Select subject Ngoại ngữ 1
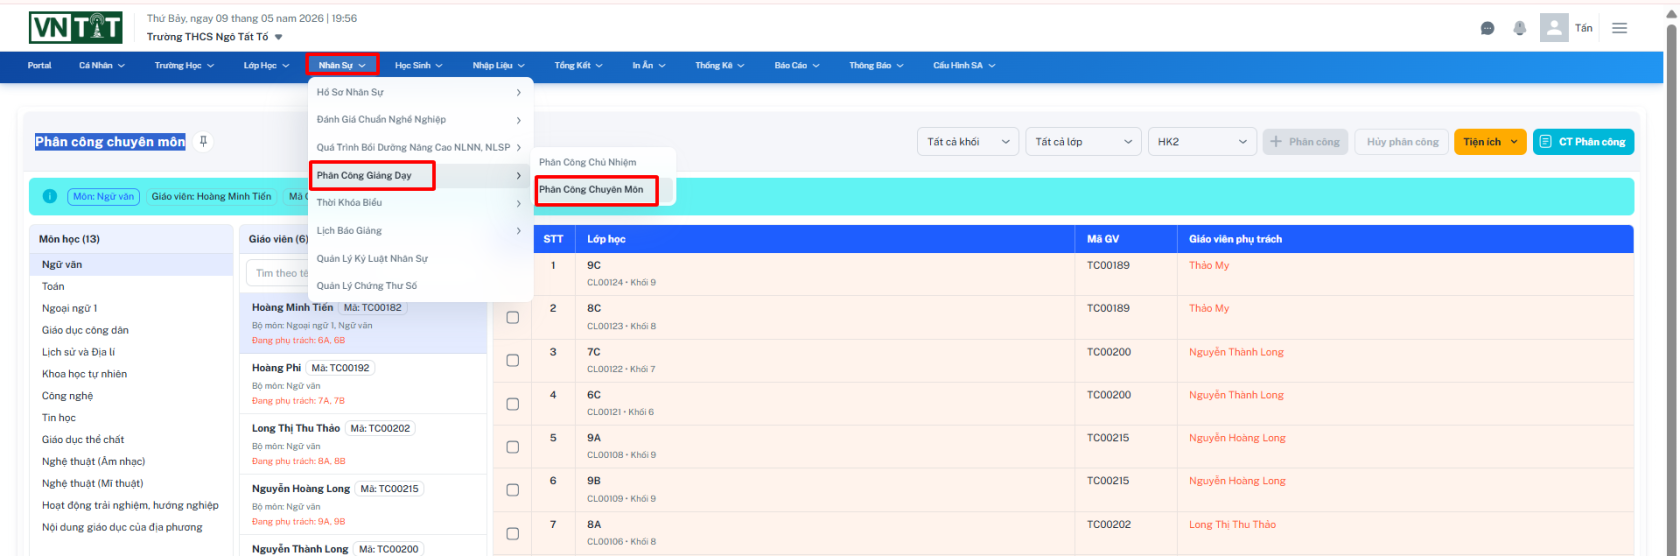Screen dimensions: 1680x556 131,308
